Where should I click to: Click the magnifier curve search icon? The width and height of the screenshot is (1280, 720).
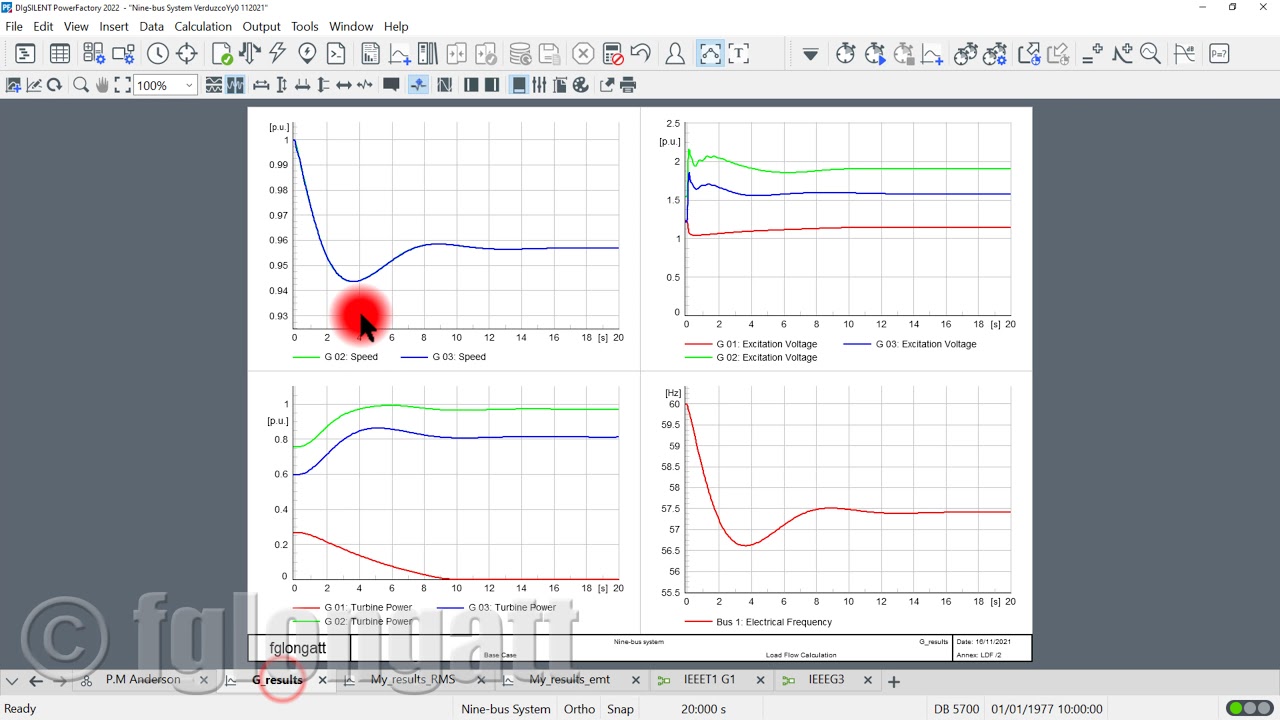(x=1151, y=54)
